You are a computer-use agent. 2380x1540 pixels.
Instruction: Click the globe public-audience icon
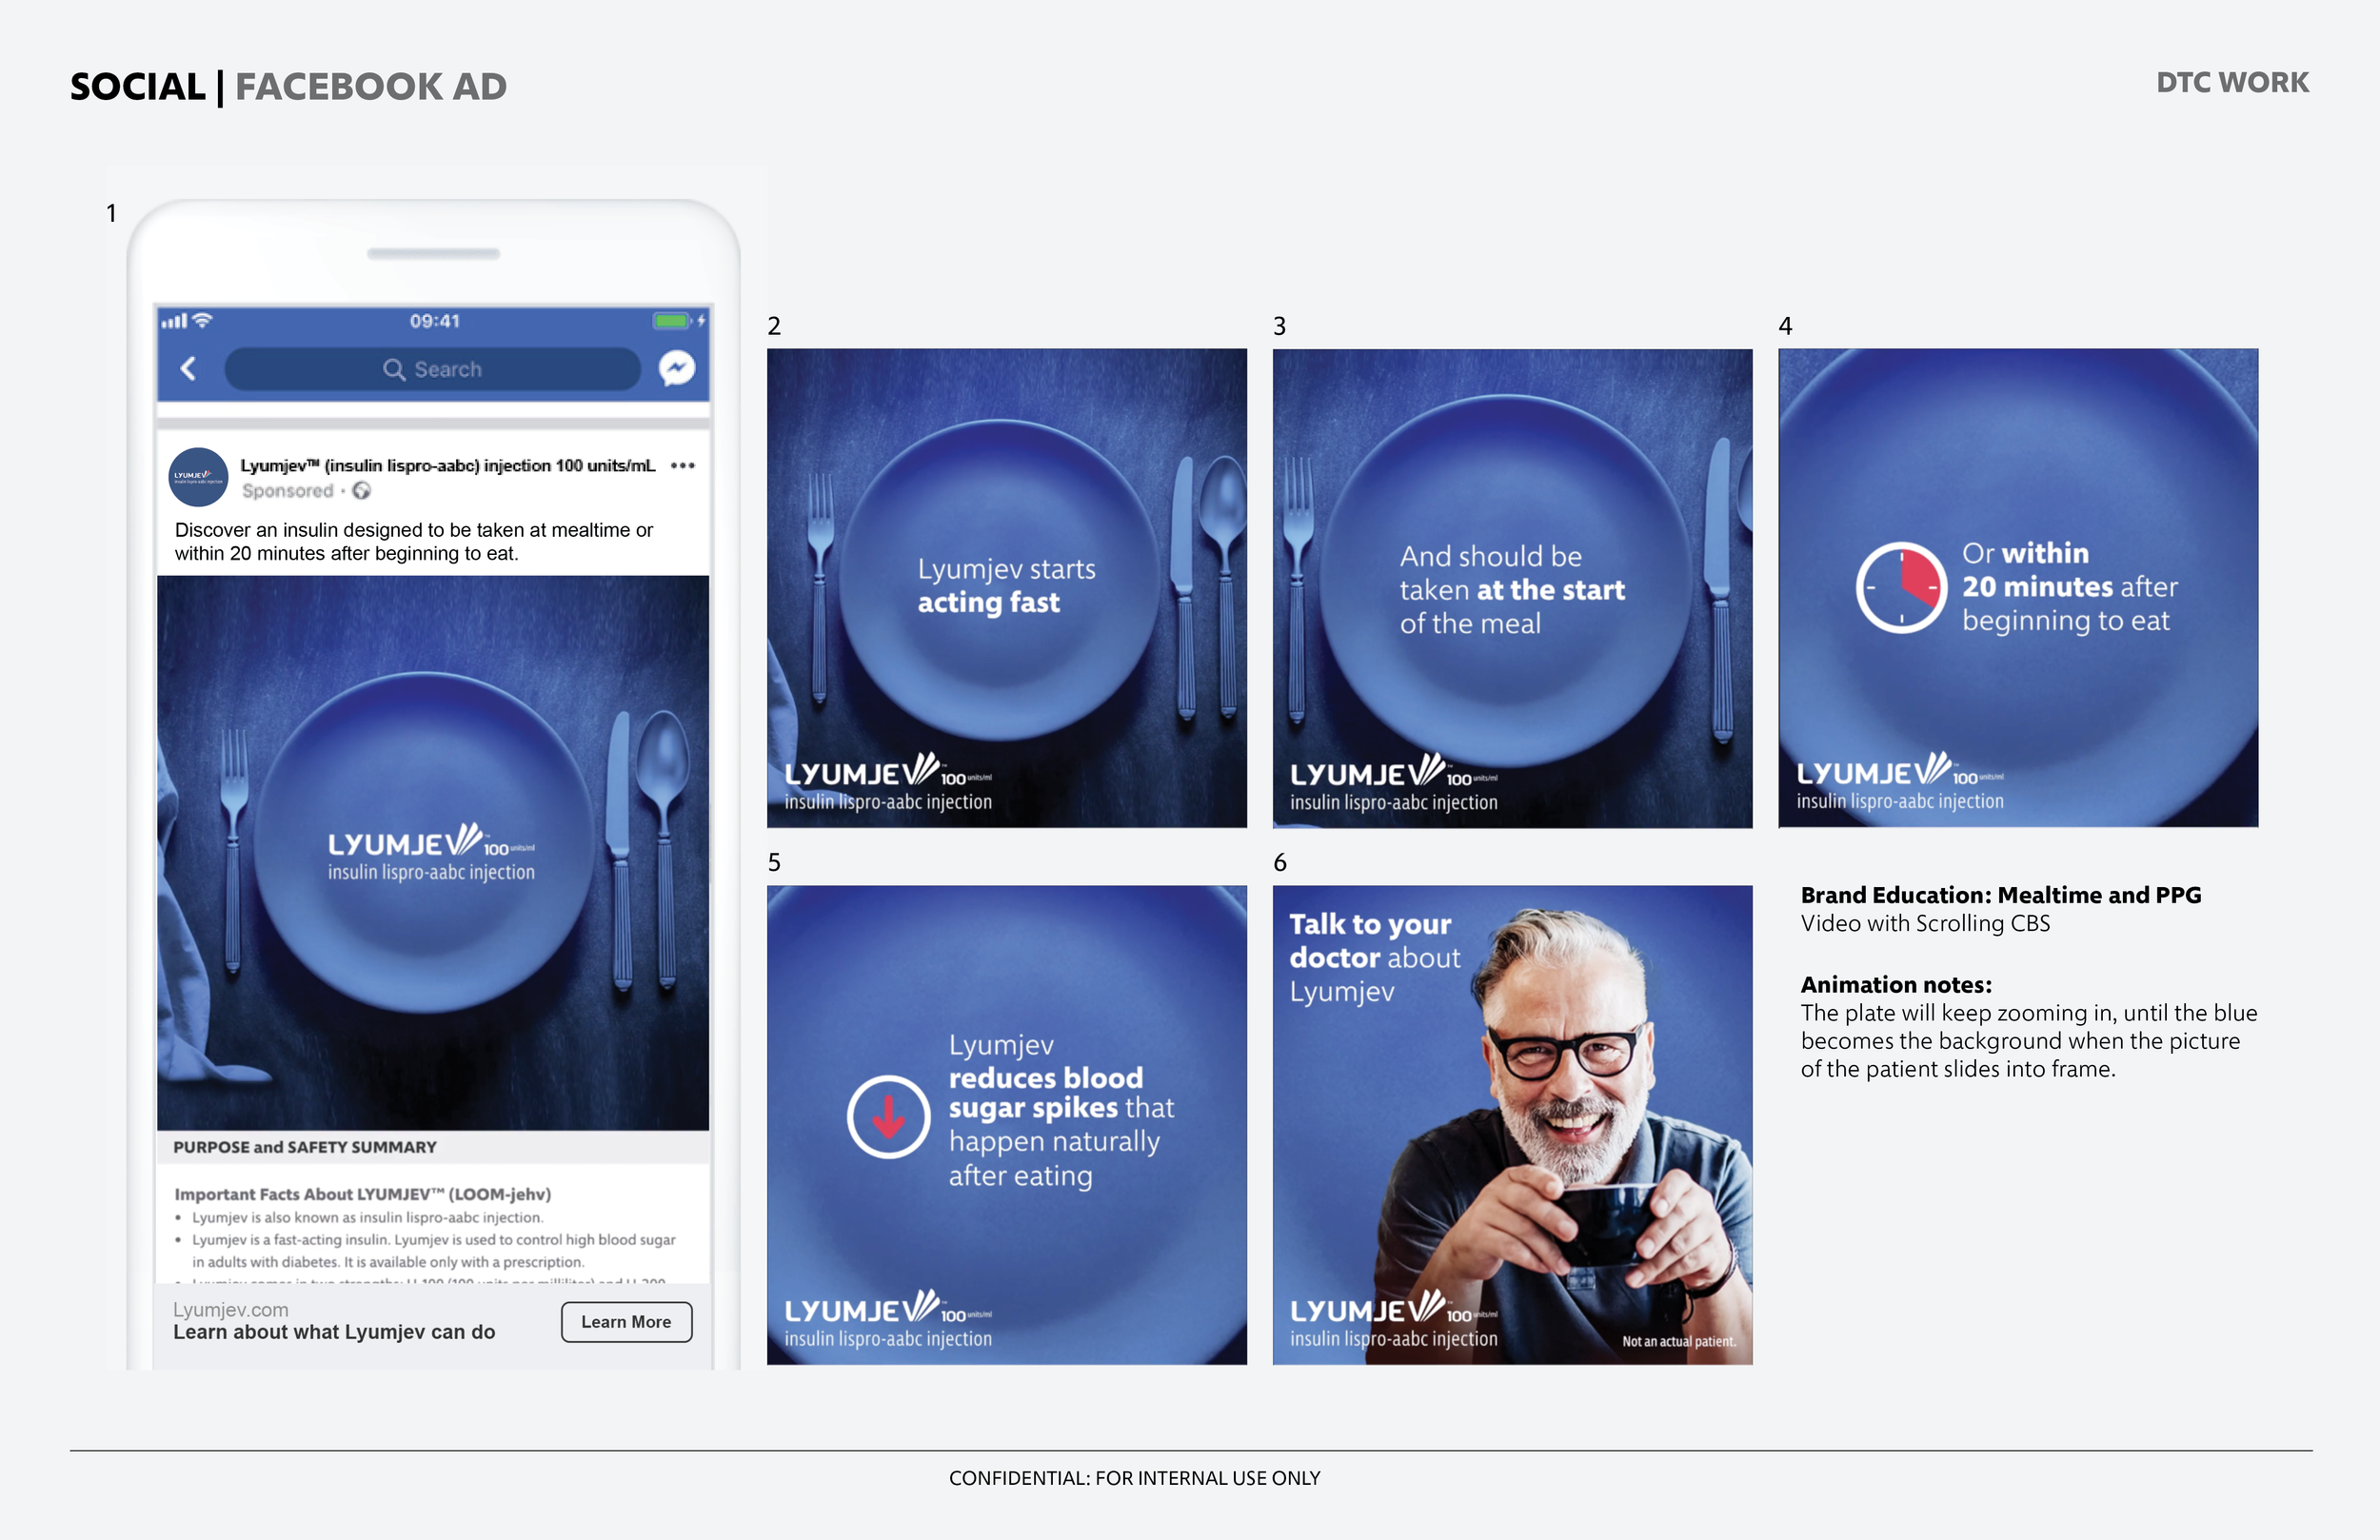pyautogui.click(x=362, y=490)
